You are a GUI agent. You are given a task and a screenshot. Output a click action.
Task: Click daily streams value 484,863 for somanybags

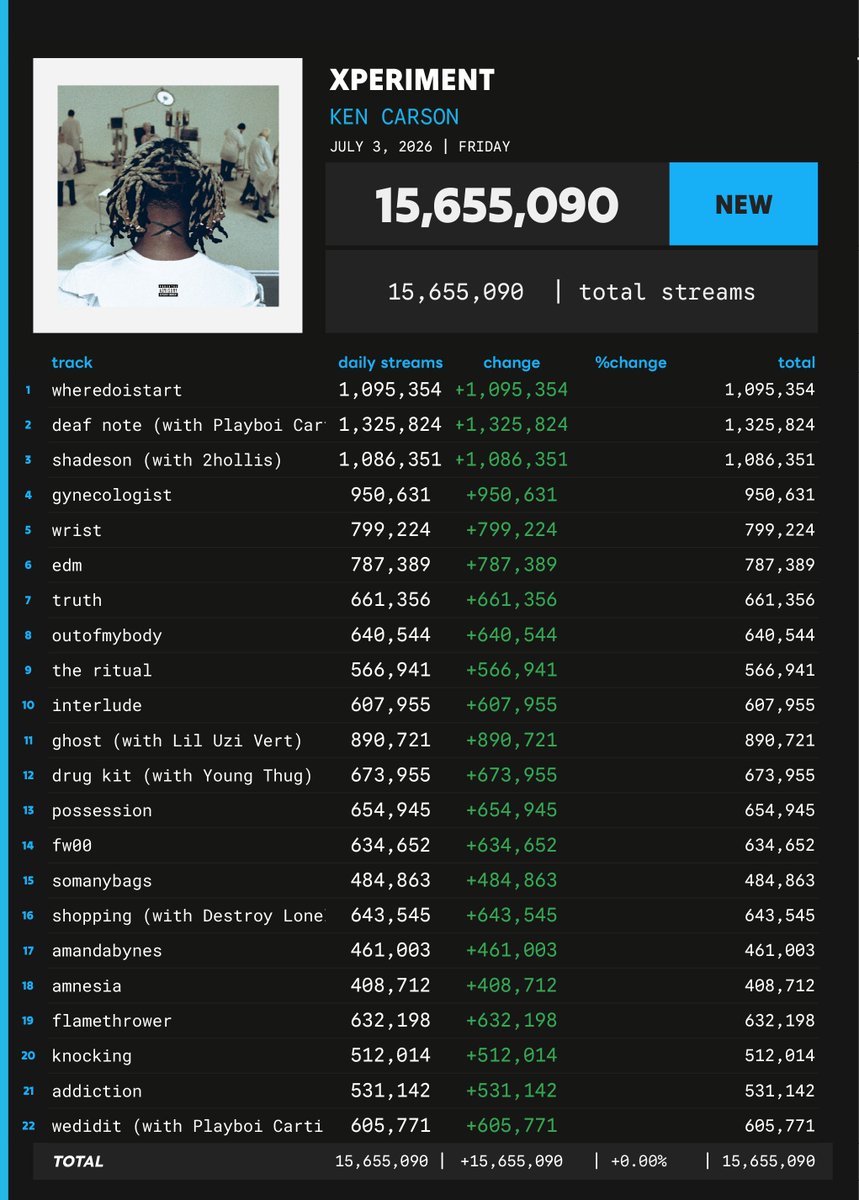coord(390,881)
